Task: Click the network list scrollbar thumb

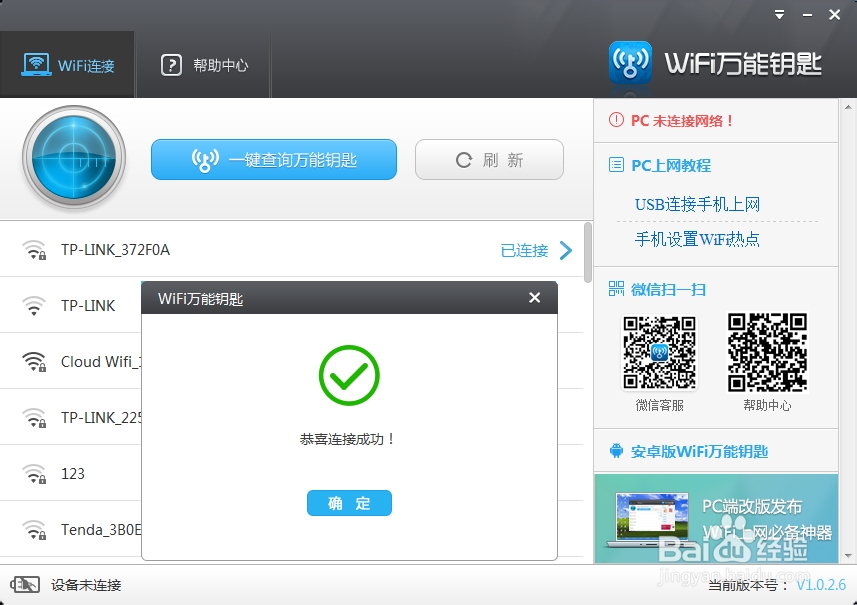Action: coord(588,252)
